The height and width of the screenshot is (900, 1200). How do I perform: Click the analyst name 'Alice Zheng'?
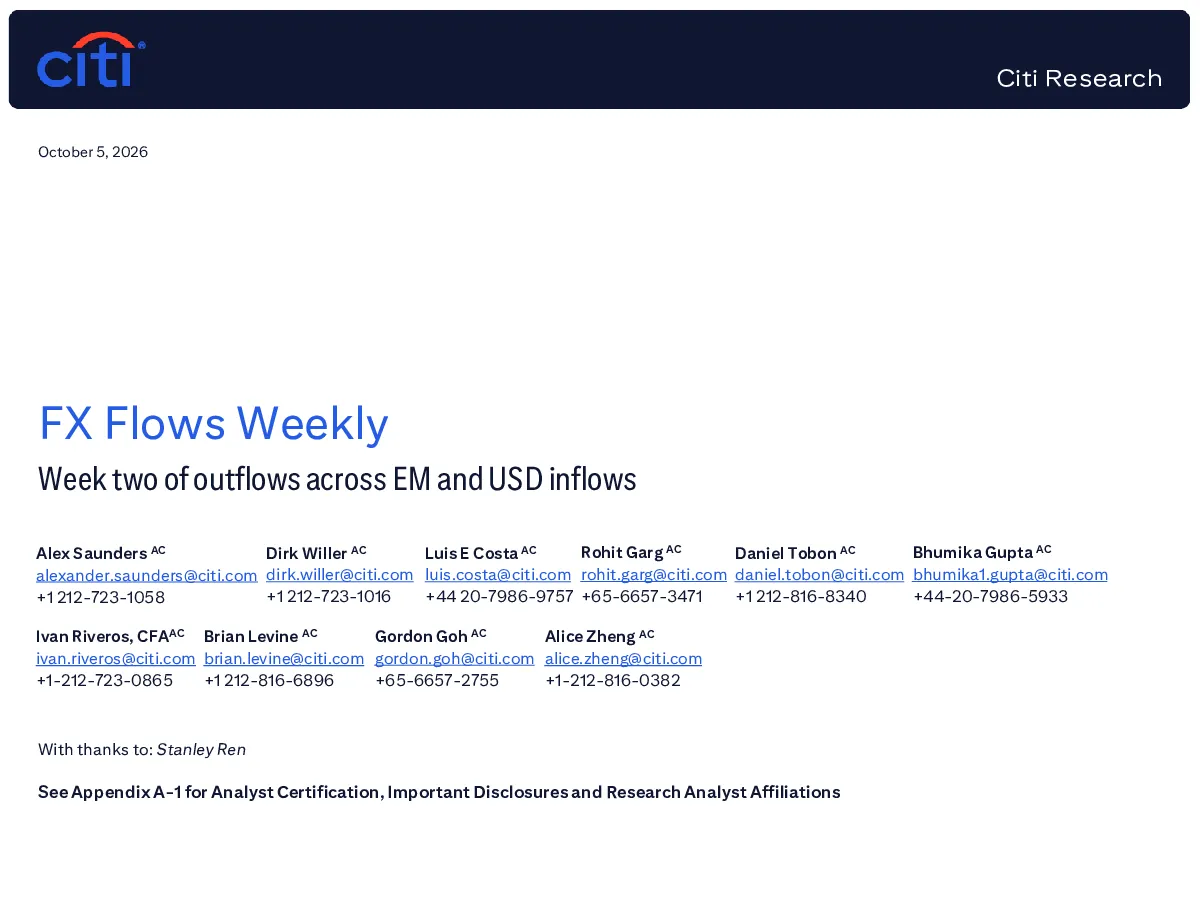pos(590,636)
